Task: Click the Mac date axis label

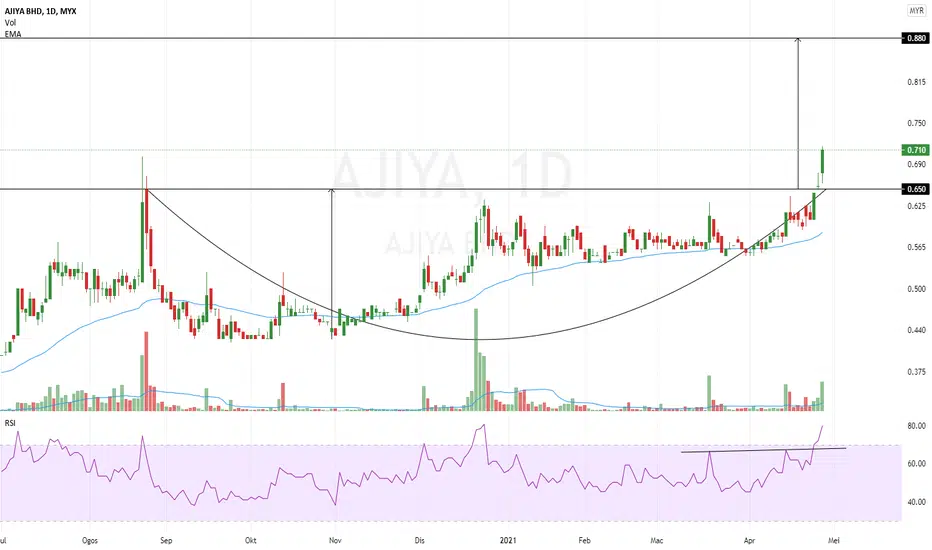Action: 656,540
